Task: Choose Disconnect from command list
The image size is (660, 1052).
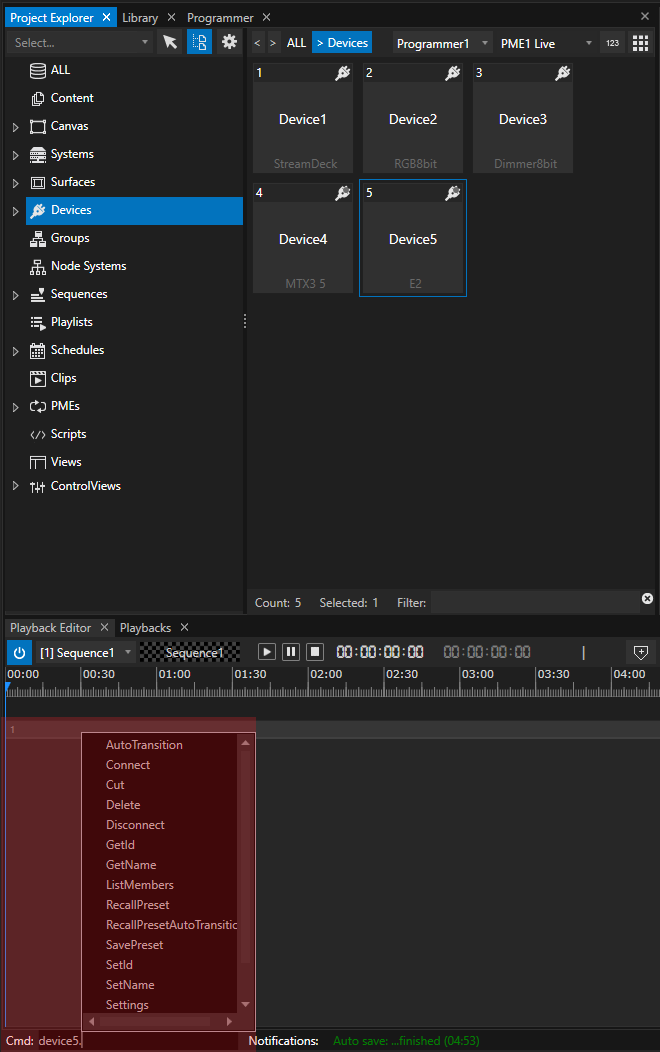Action: click(x=135, y=825)
